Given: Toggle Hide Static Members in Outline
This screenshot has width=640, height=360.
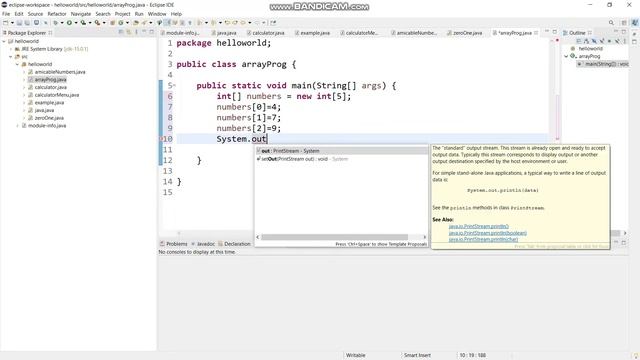Looking at the screenshot, I should pos(602,41).
